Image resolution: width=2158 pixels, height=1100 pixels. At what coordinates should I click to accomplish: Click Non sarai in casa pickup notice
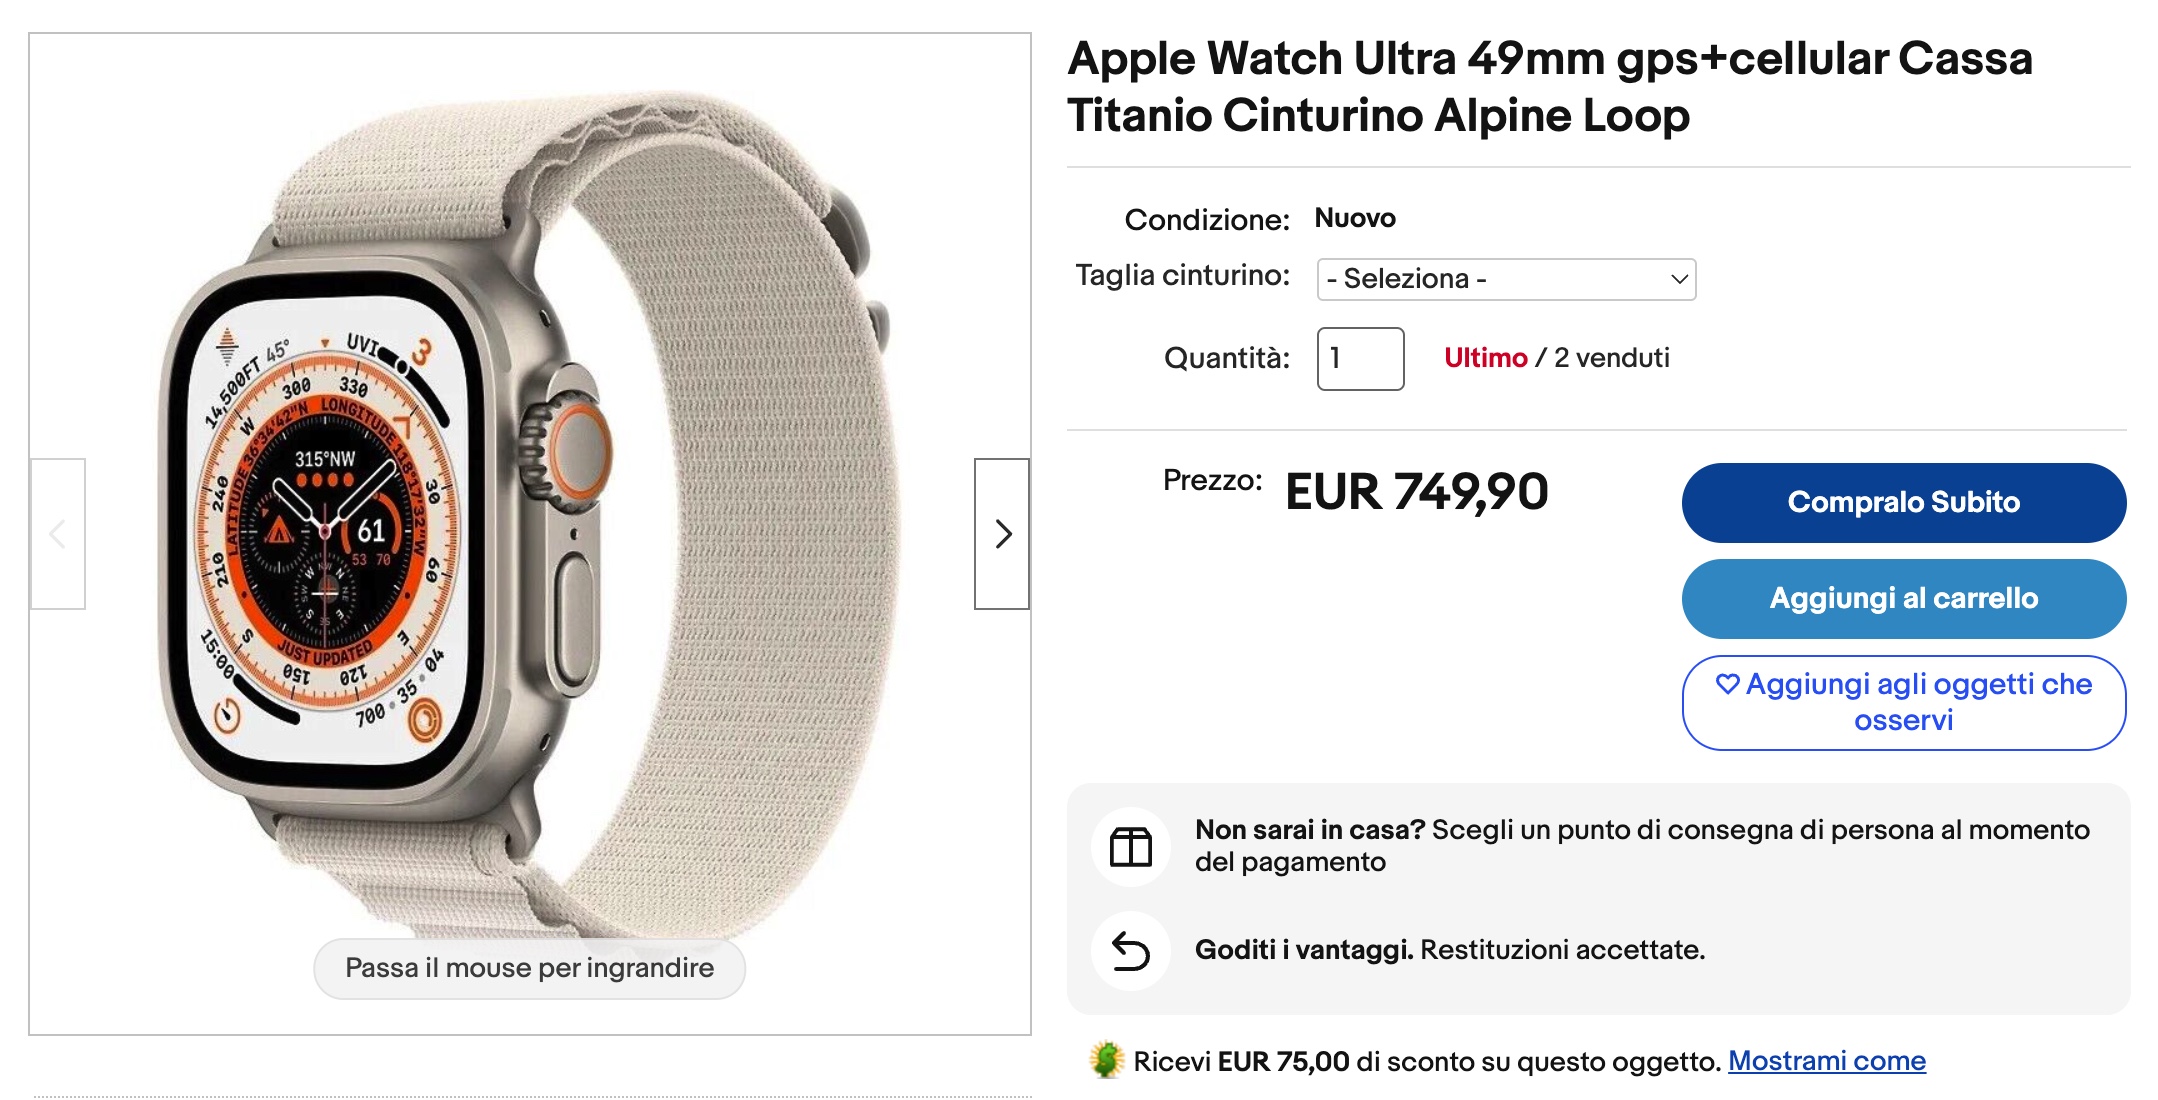point(1642,846)
